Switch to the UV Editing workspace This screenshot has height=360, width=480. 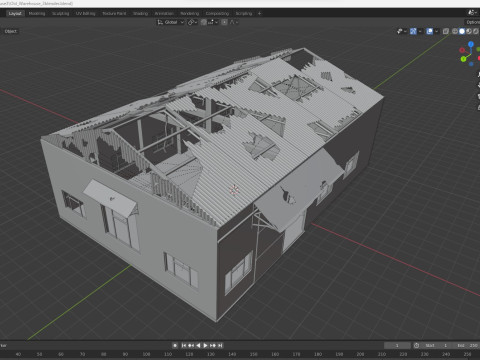click(85, 13)
